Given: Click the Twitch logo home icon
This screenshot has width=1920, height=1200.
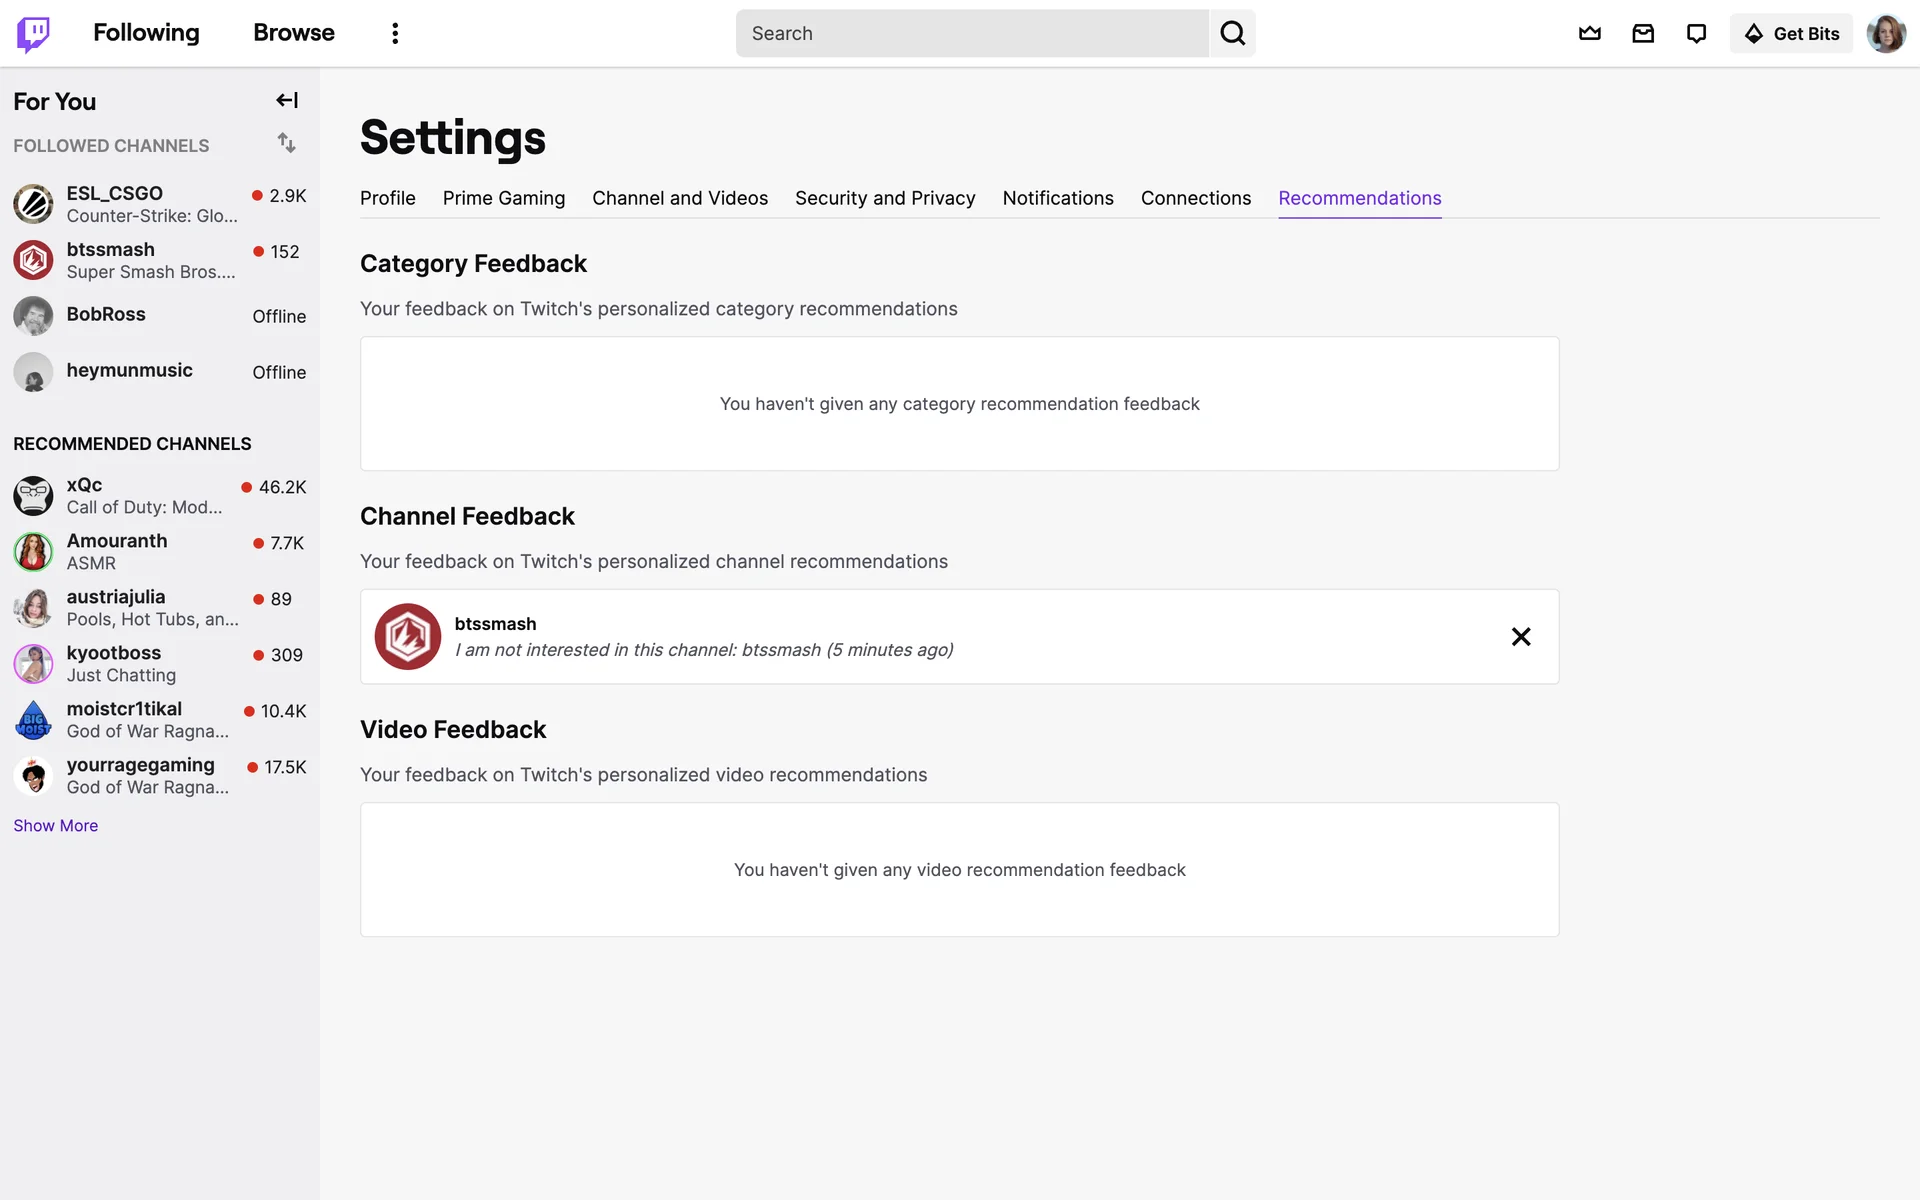Looking at the screenshot, I should pyautogui.click(x=33, y=34).
